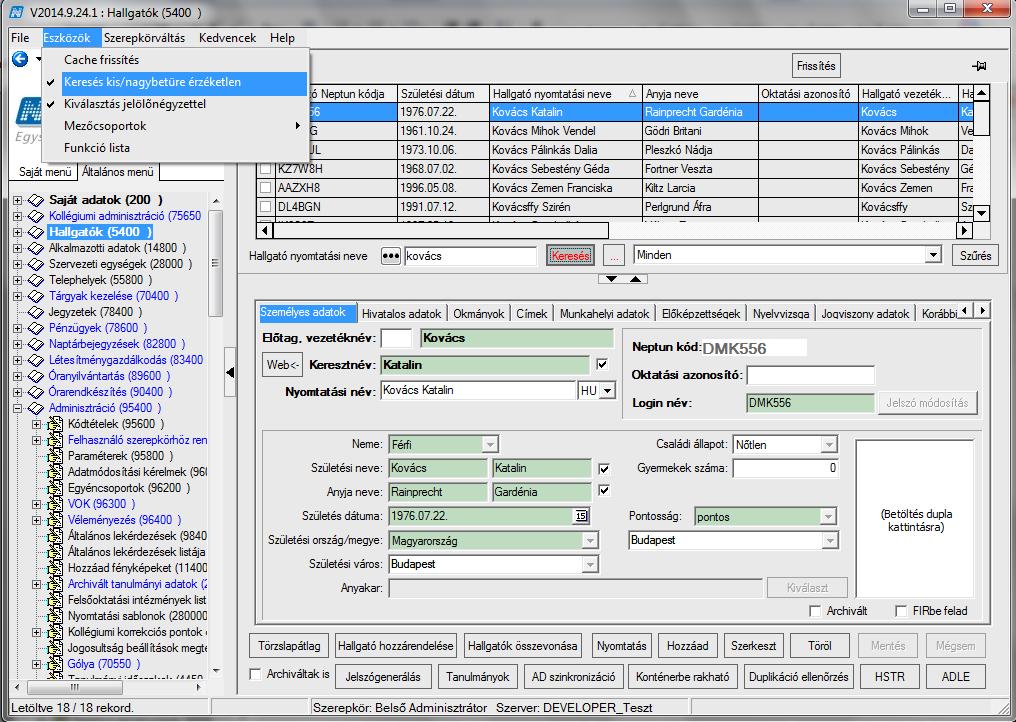The image size is (1016, 722).
Task: Toggle the checkbox next to Keresztnév field
Action: coord(602,364)
